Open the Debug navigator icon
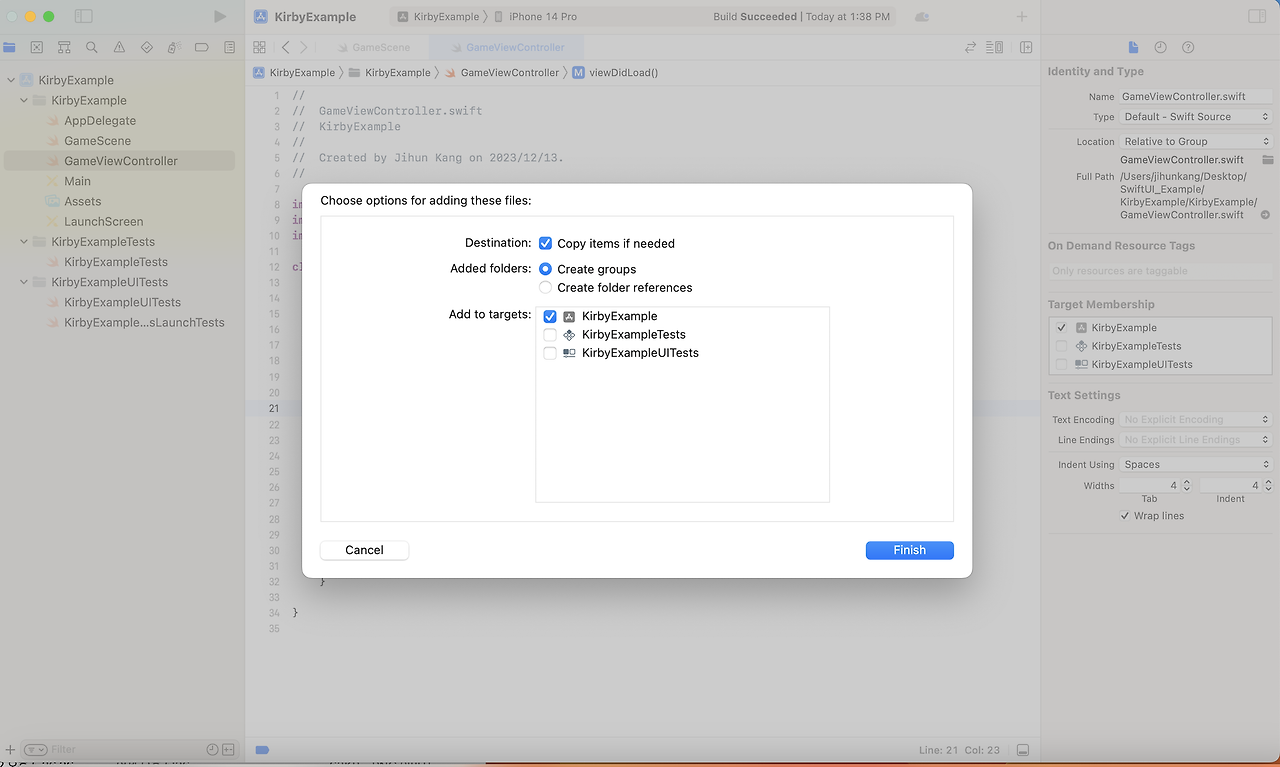 click(173, 47)
